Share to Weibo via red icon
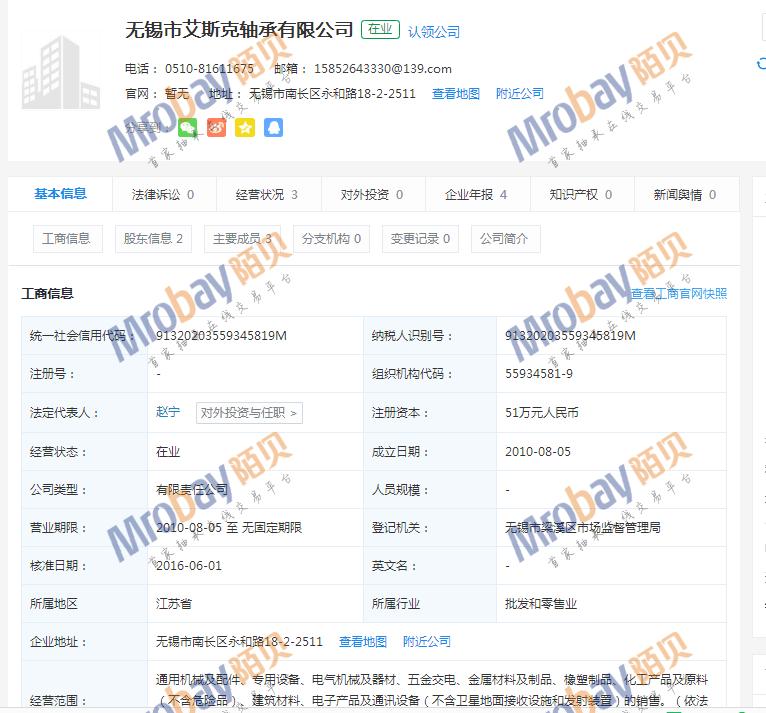 point(216,127)
